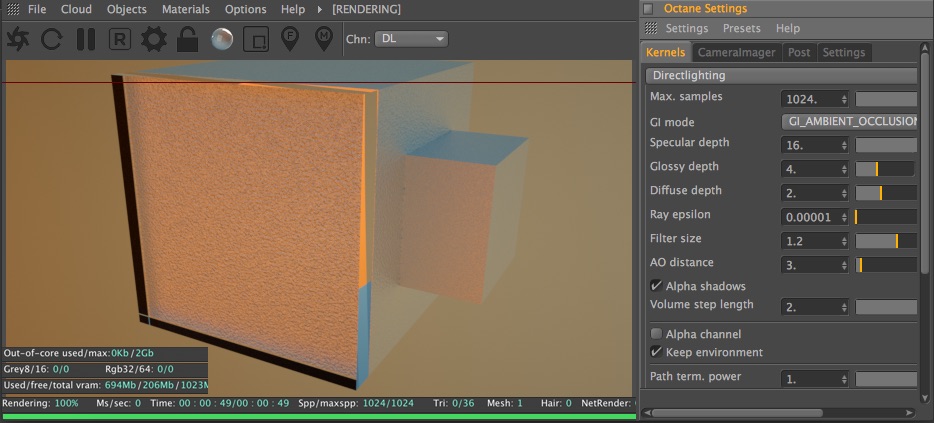Toggle the lock resolution padlock icon
The image size is (934, 423).
(188, 39)
